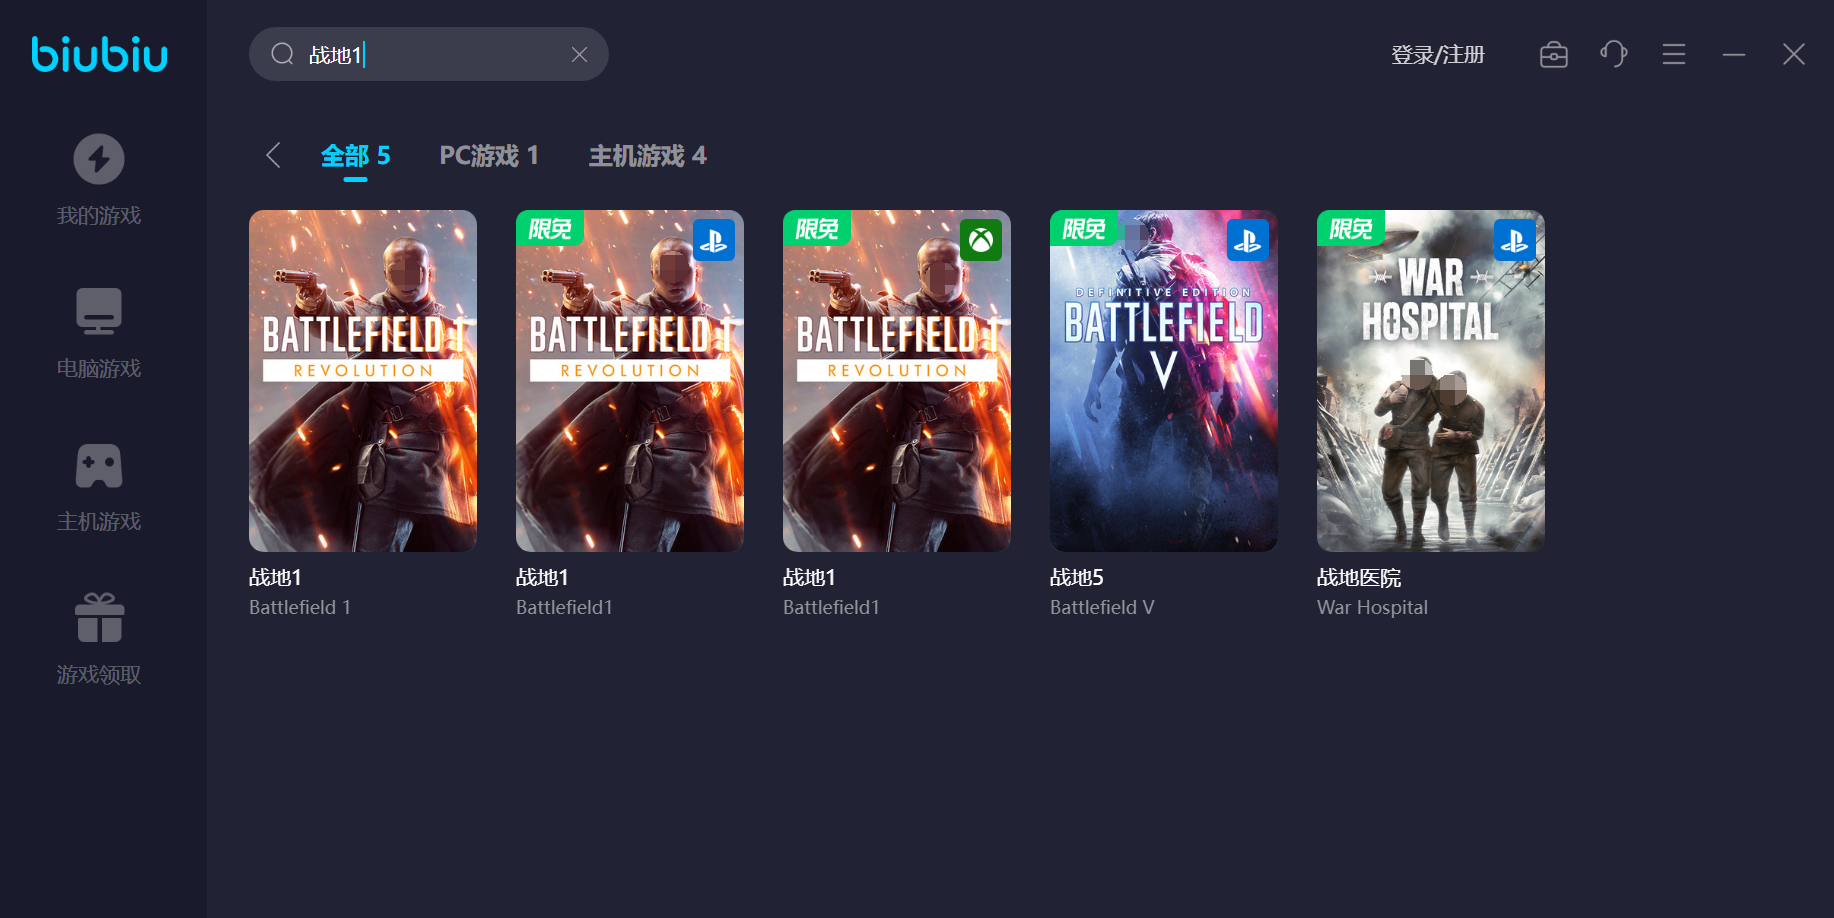
Task: Select the Xbox Battlefield 1 cover
Action: click(897, 381)
